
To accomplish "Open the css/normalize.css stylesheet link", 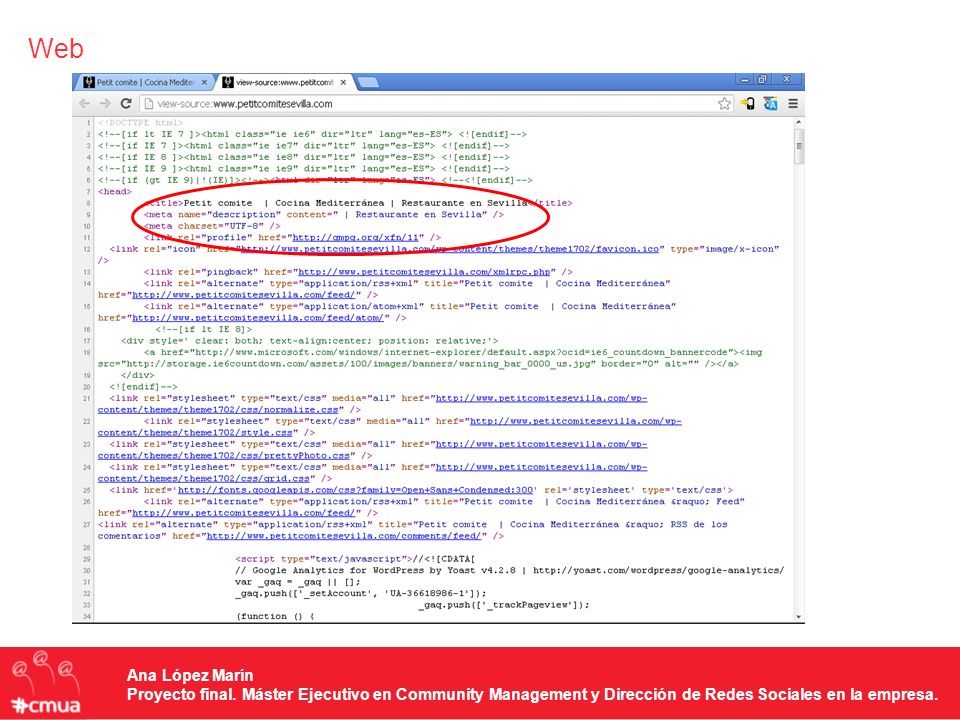I will click(x=372, y=404).
